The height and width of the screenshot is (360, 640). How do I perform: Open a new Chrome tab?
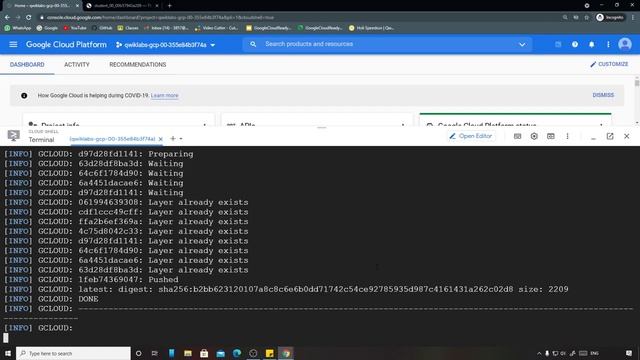tap(169, 6)
